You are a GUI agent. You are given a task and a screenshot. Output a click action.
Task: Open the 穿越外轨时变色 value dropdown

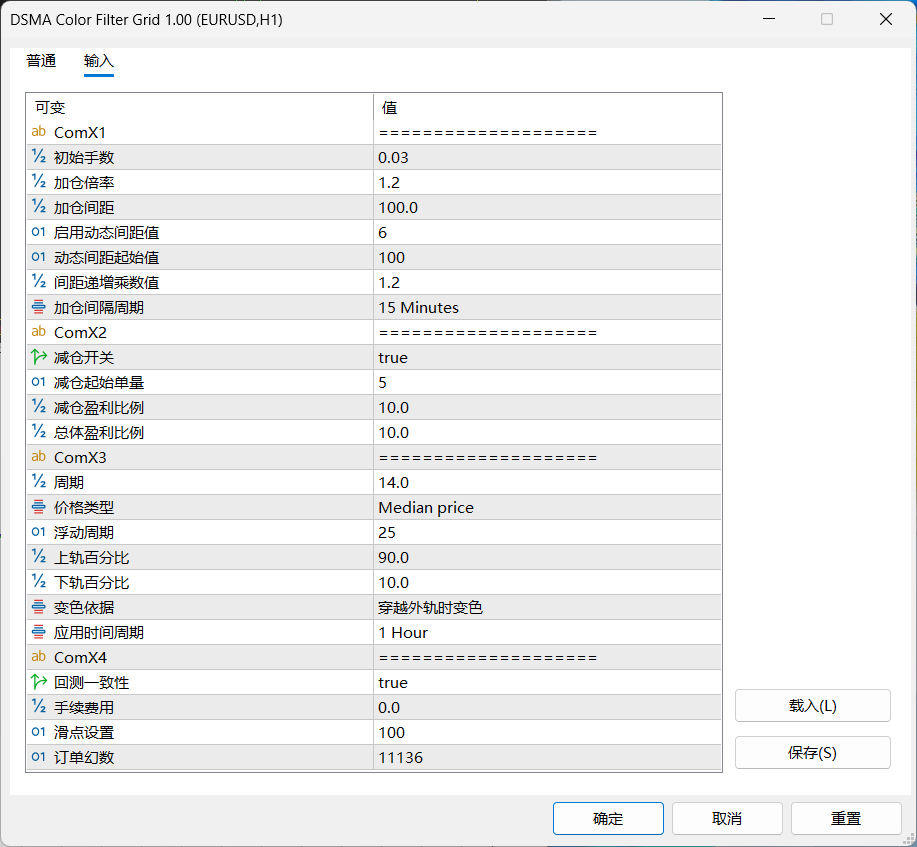547,608
